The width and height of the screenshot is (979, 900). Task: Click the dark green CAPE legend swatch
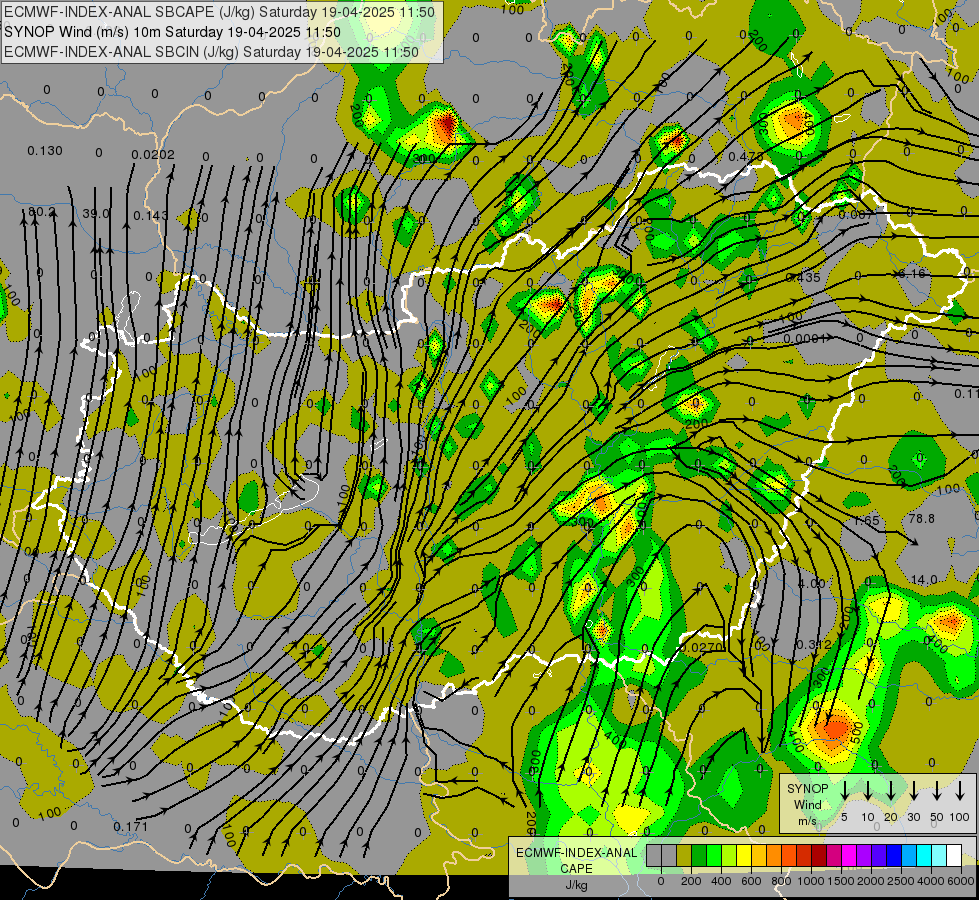699,855
